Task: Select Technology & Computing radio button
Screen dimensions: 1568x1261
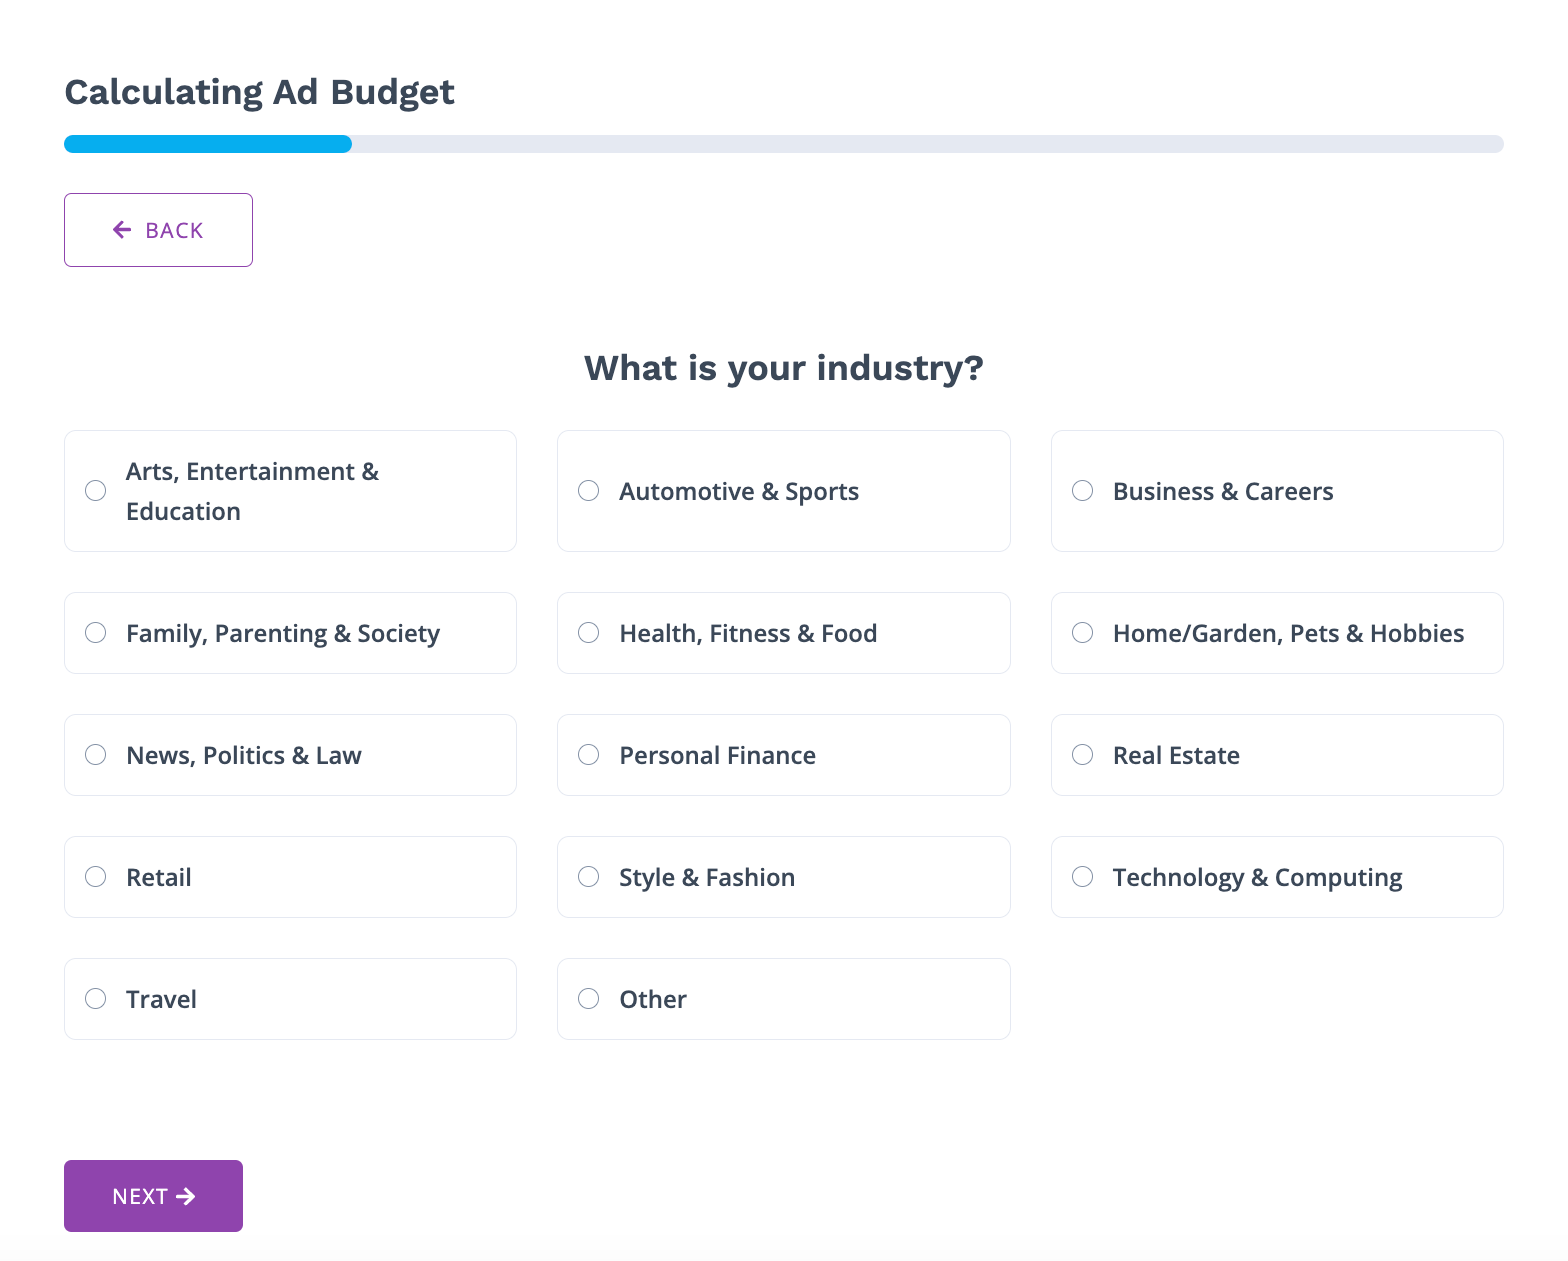Action: pos(1083,877)
